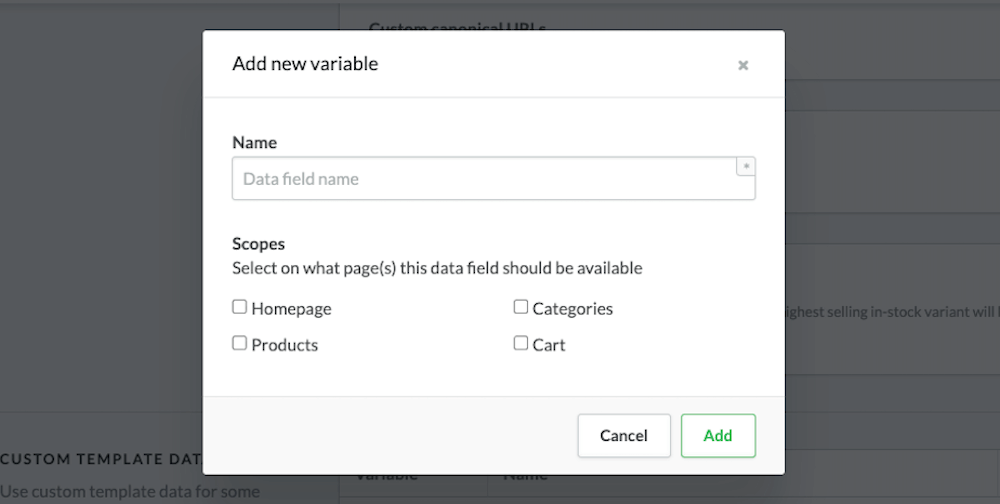Select the Products label text
Viewport: 1000px width, 504px height.
point(284,345)
